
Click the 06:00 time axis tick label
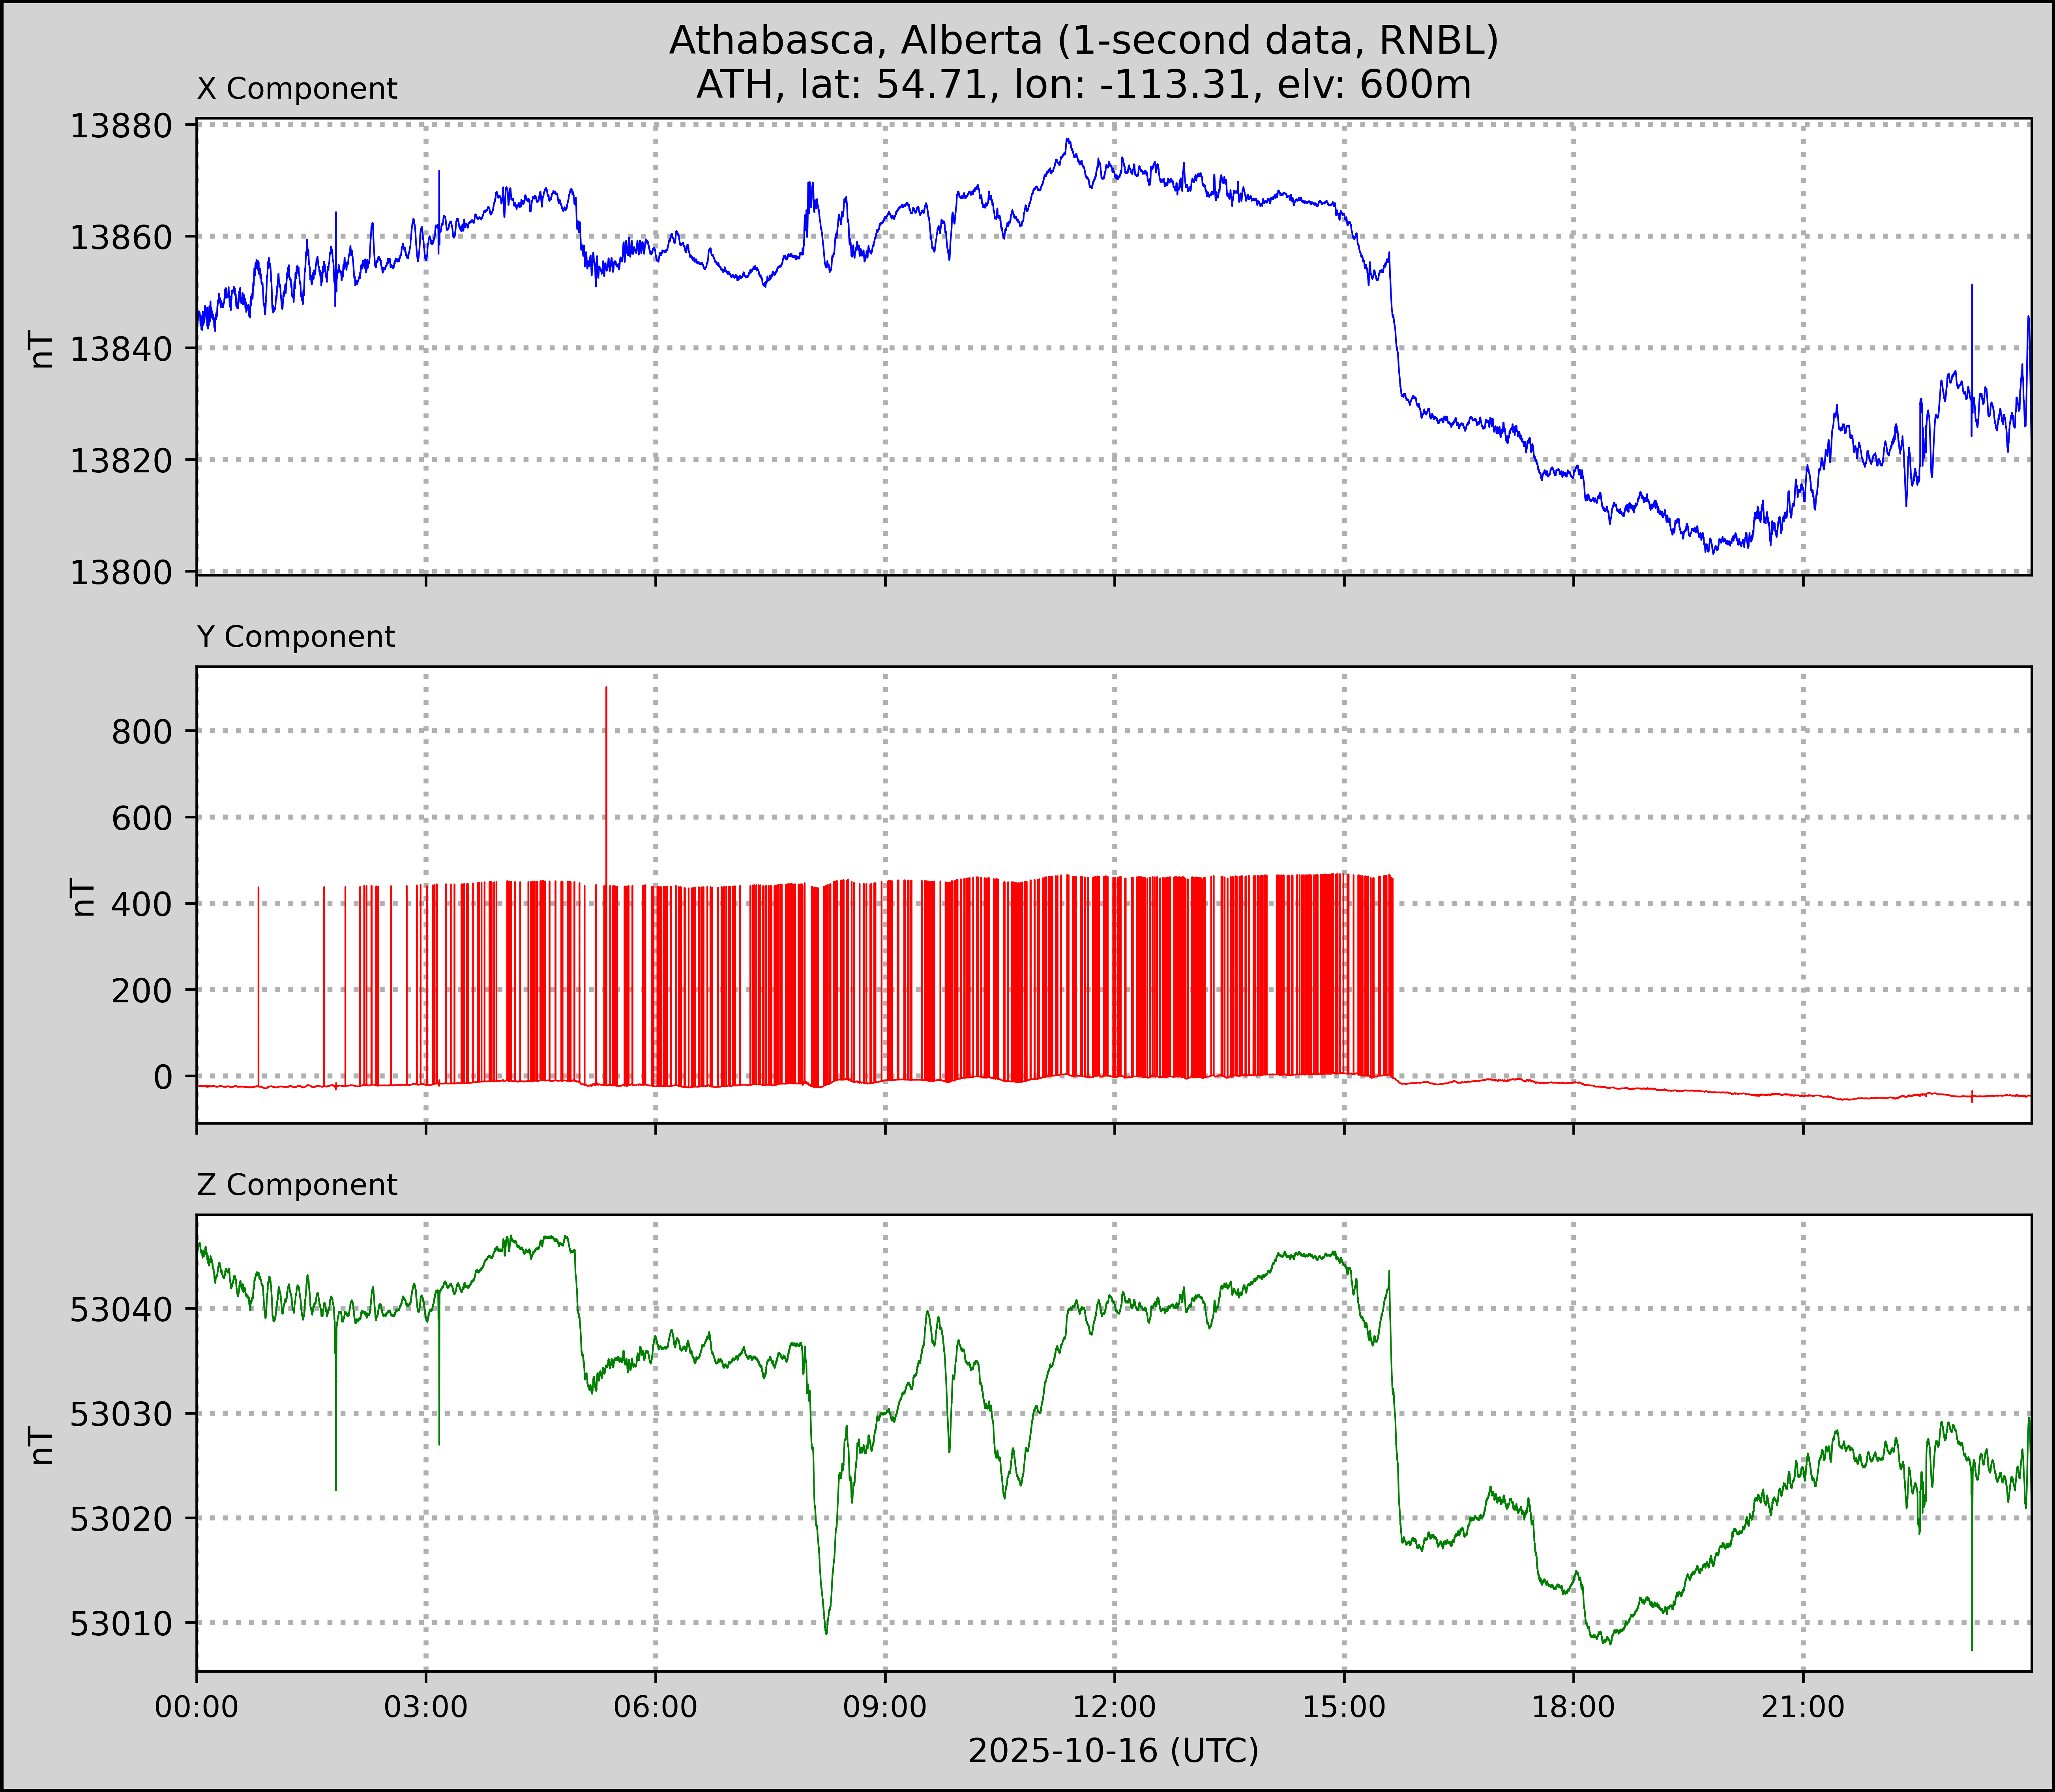(655, 1707)
